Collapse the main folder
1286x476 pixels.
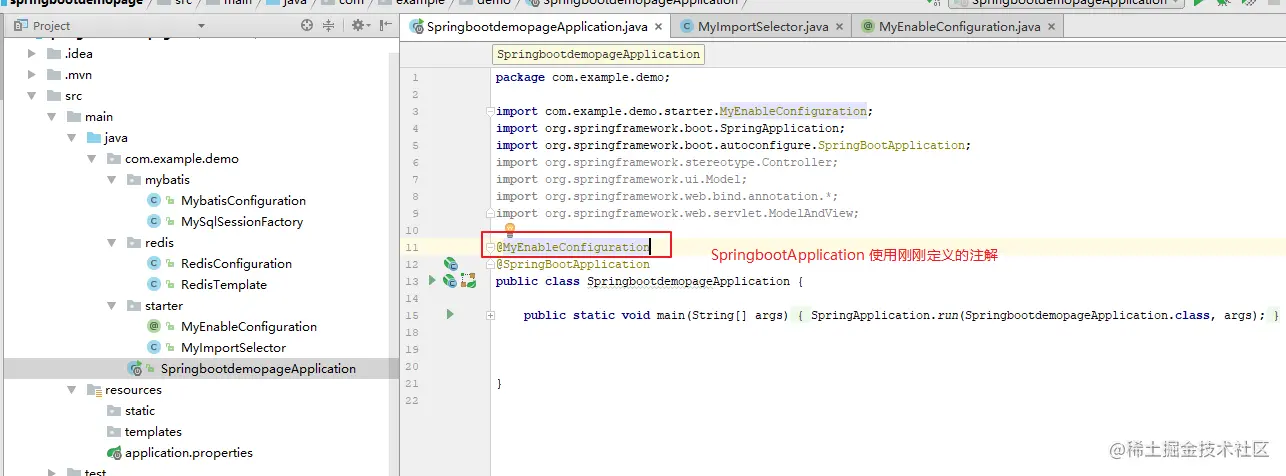click(x=51, y=117)
